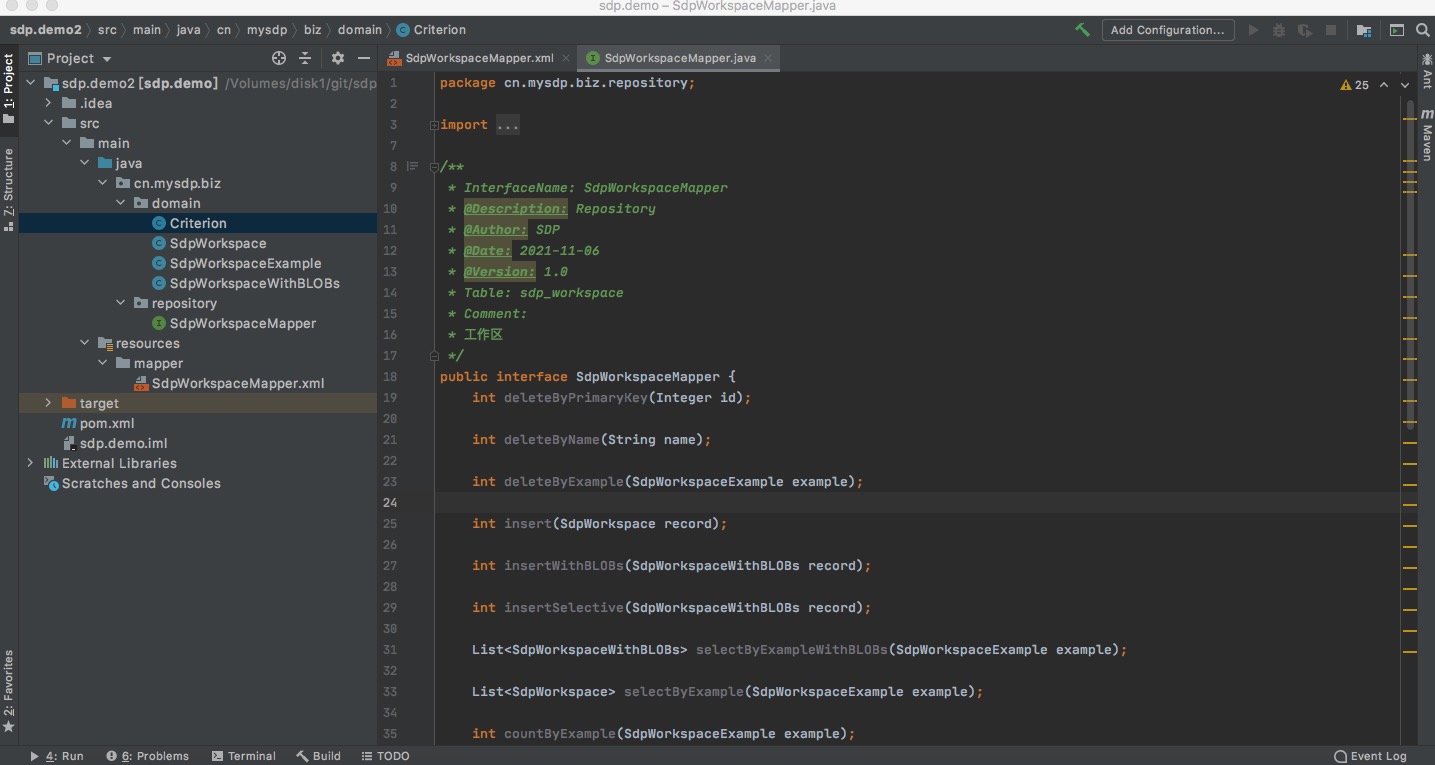Screen dimensions: 1435x765
Task: Toggle the 1: Project tool window strip button
Action: (9, 88)
